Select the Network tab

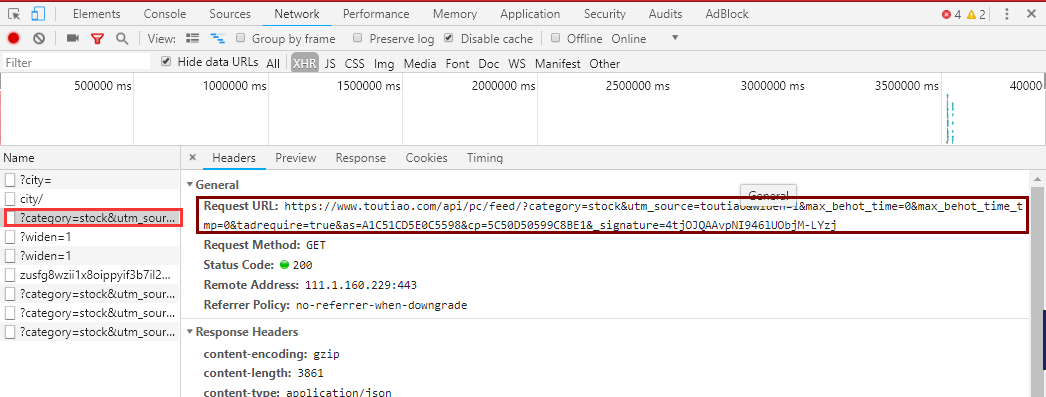click(297, 14)
